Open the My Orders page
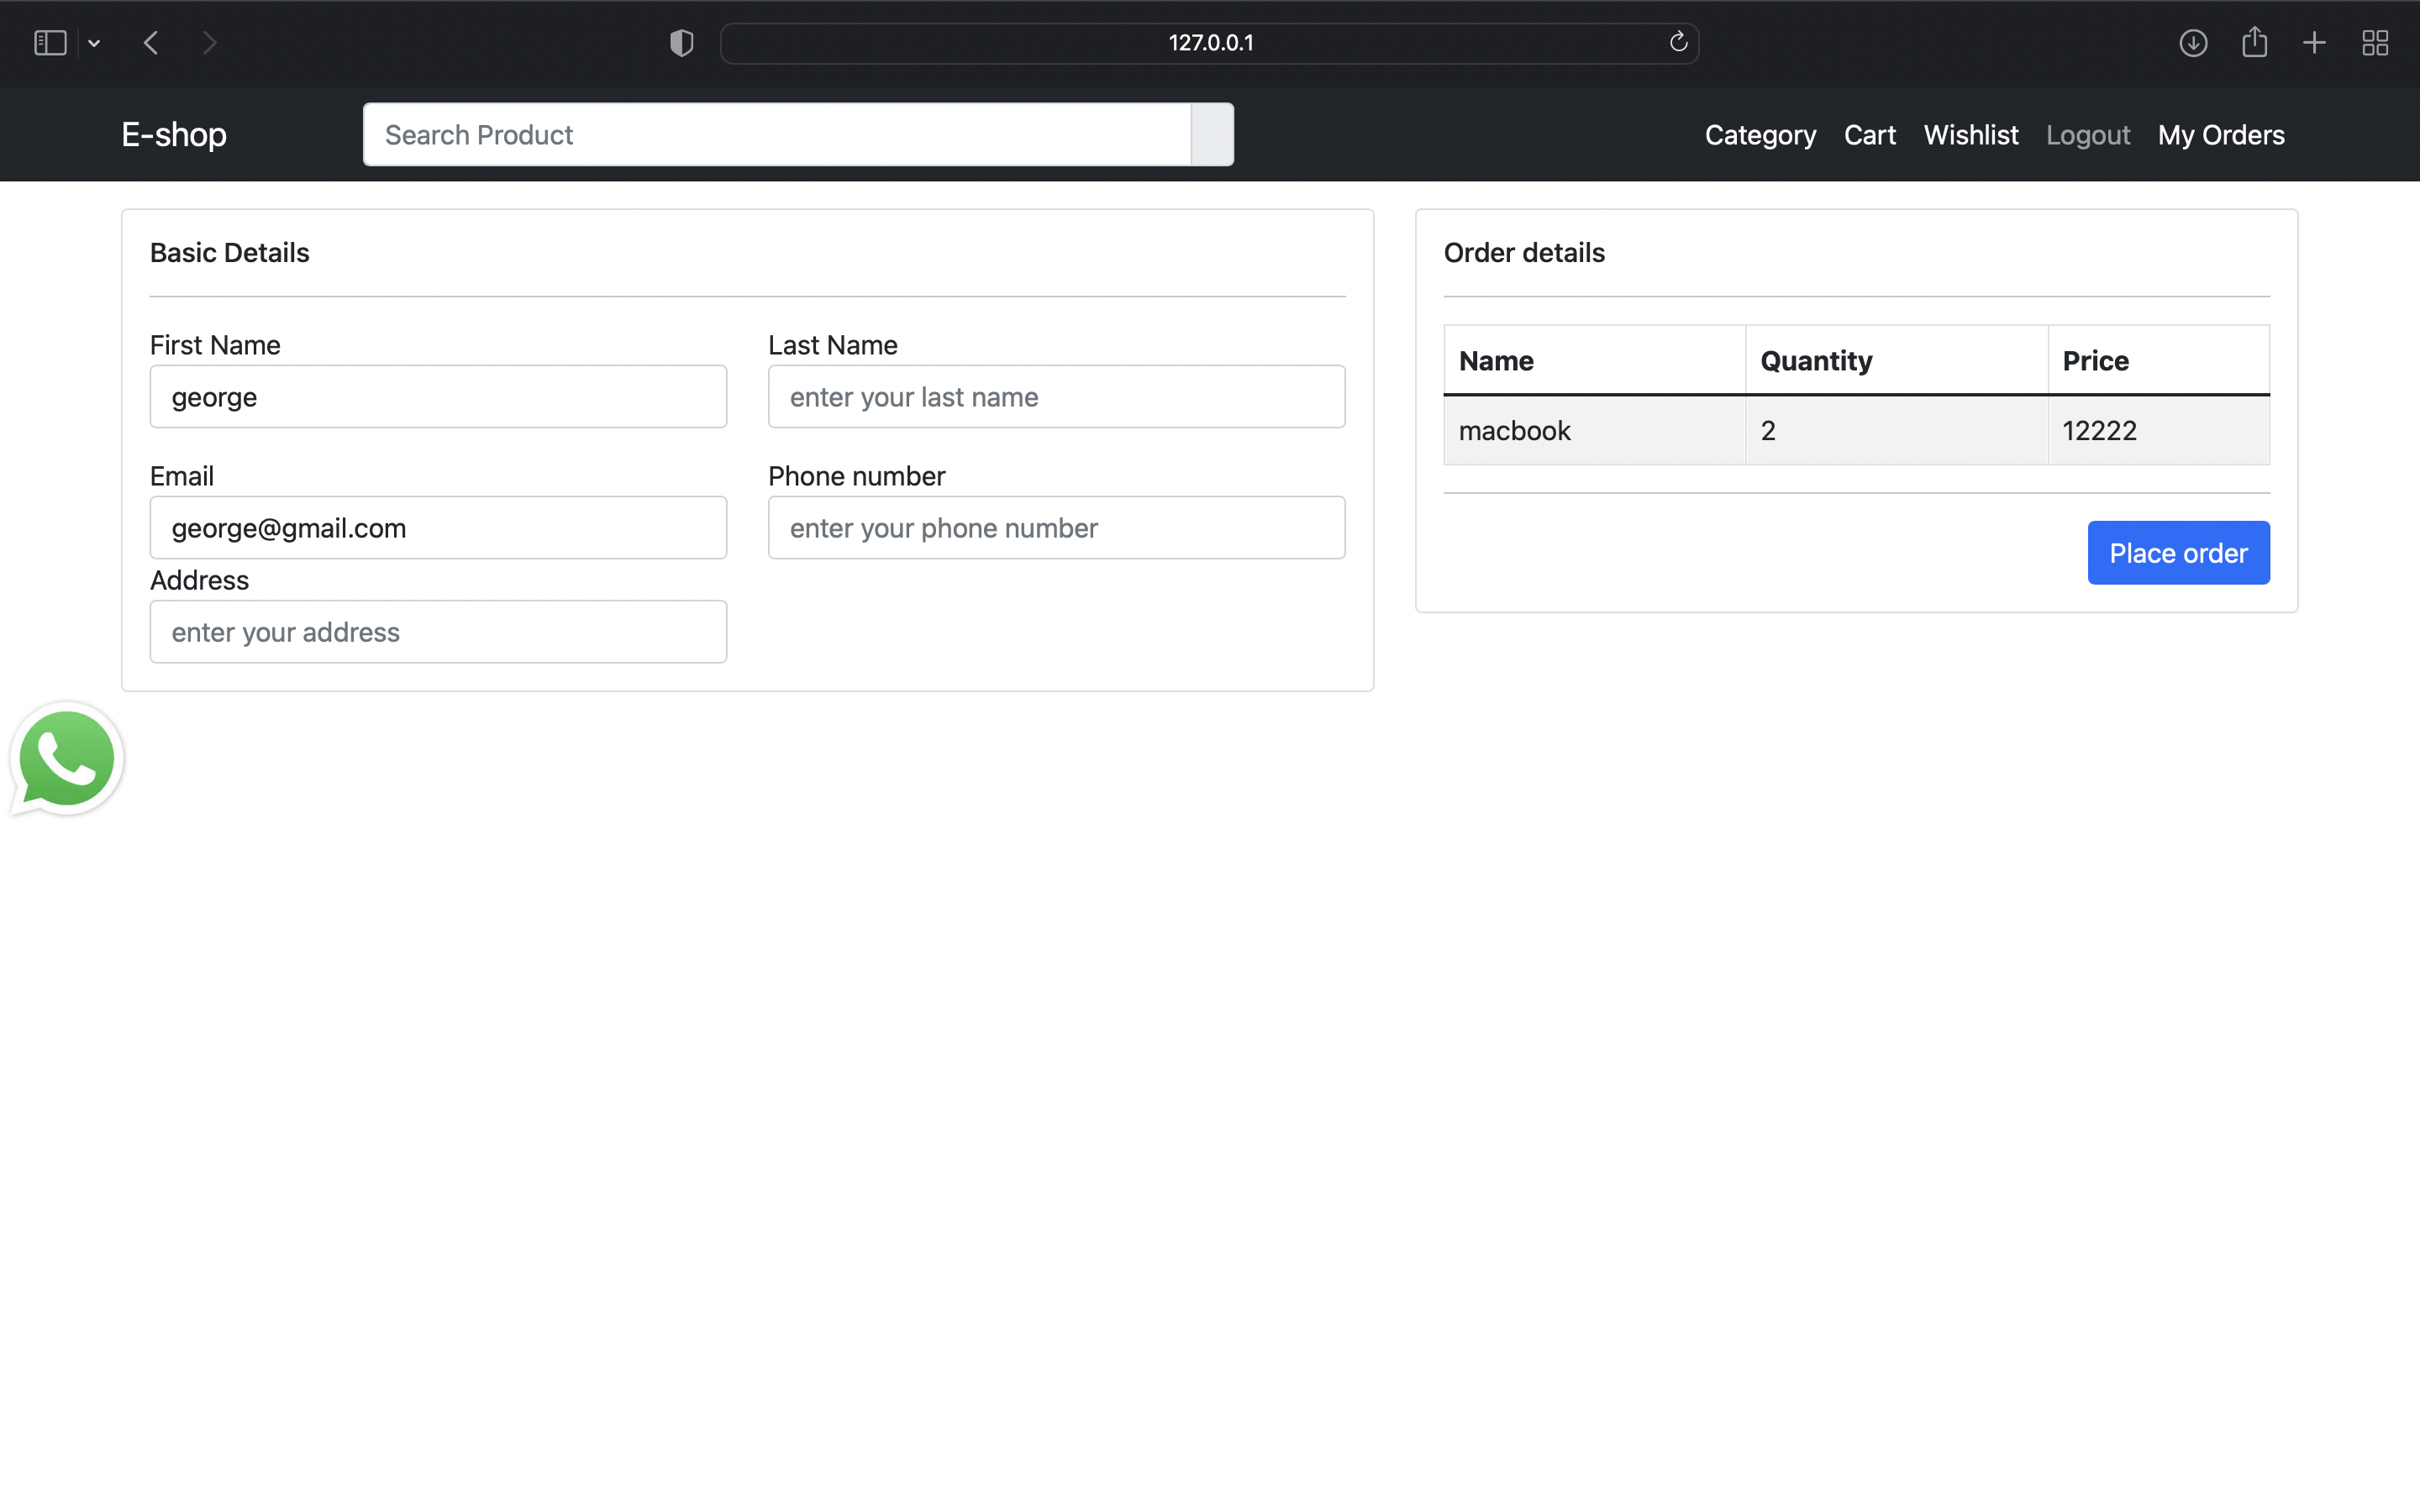Viewport: 2420px width, 1512px height. 2220,135
